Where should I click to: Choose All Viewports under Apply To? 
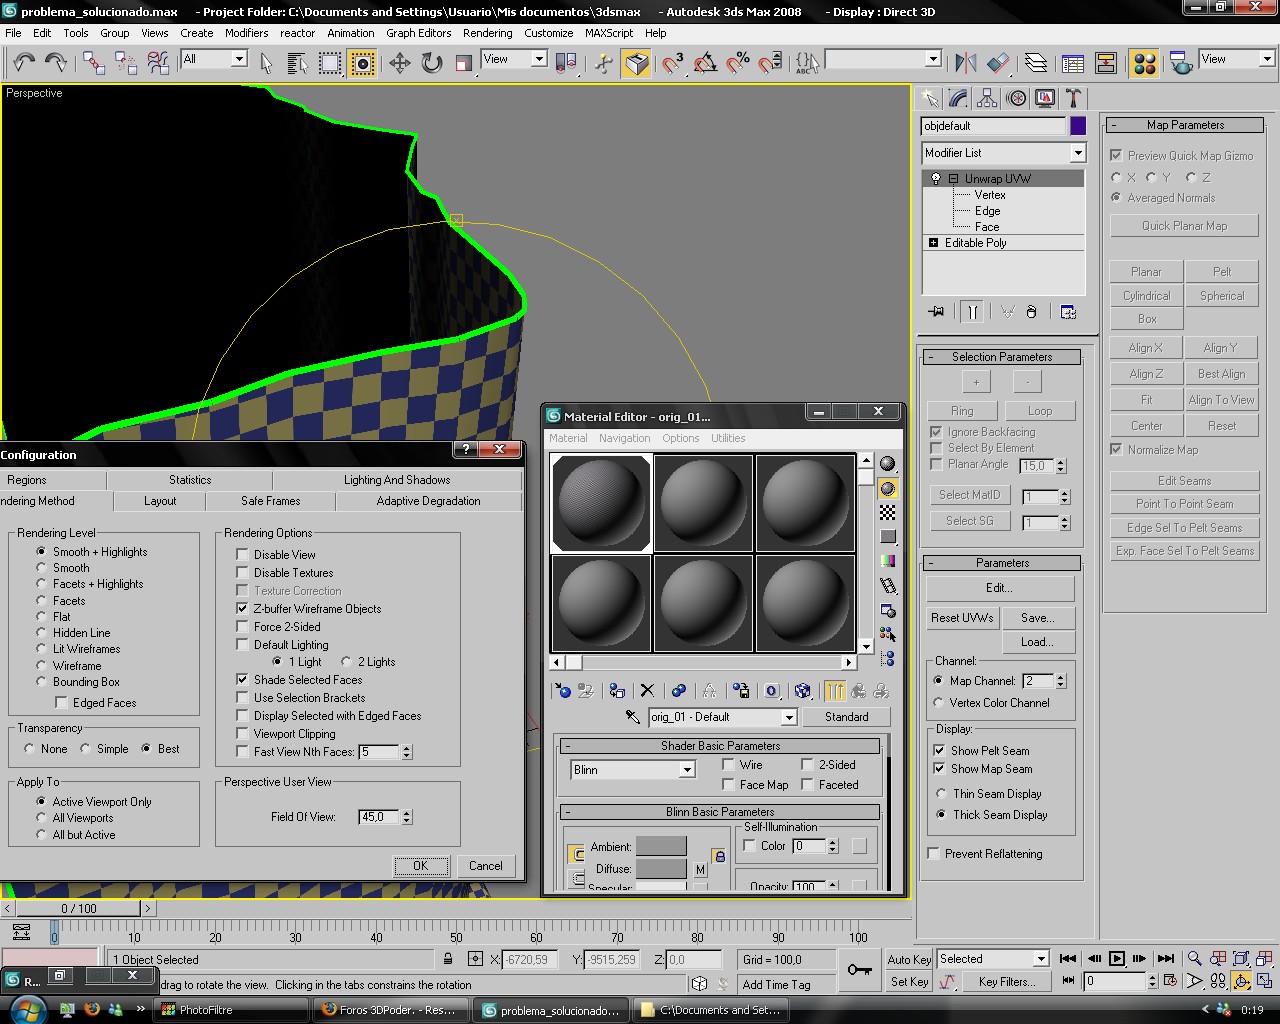(41, 817)
